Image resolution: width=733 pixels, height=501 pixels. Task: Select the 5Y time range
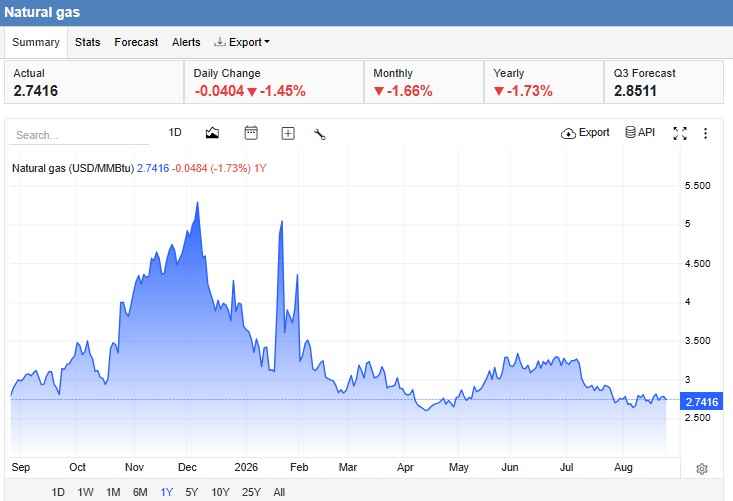coord(192,492)
